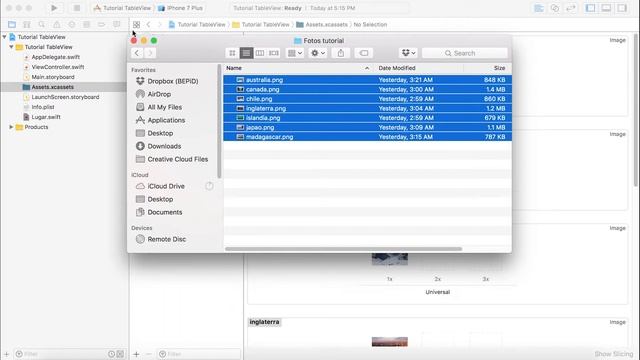Screen dimensions: 640x360
Task: Add new asset with plus button
Action: [136, 354]
